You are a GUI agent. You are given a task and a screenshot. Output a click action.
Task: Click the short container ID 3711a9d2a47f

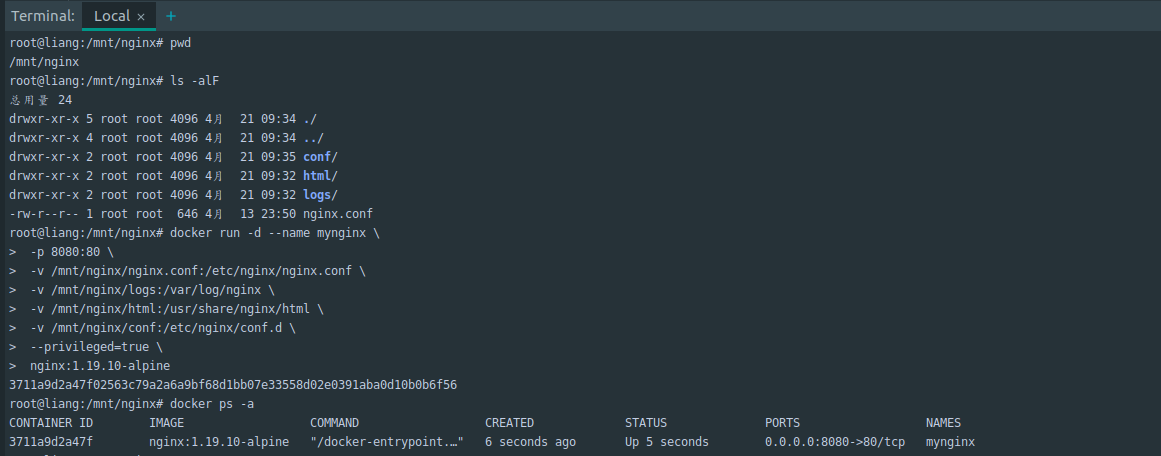tap(51, 442)
